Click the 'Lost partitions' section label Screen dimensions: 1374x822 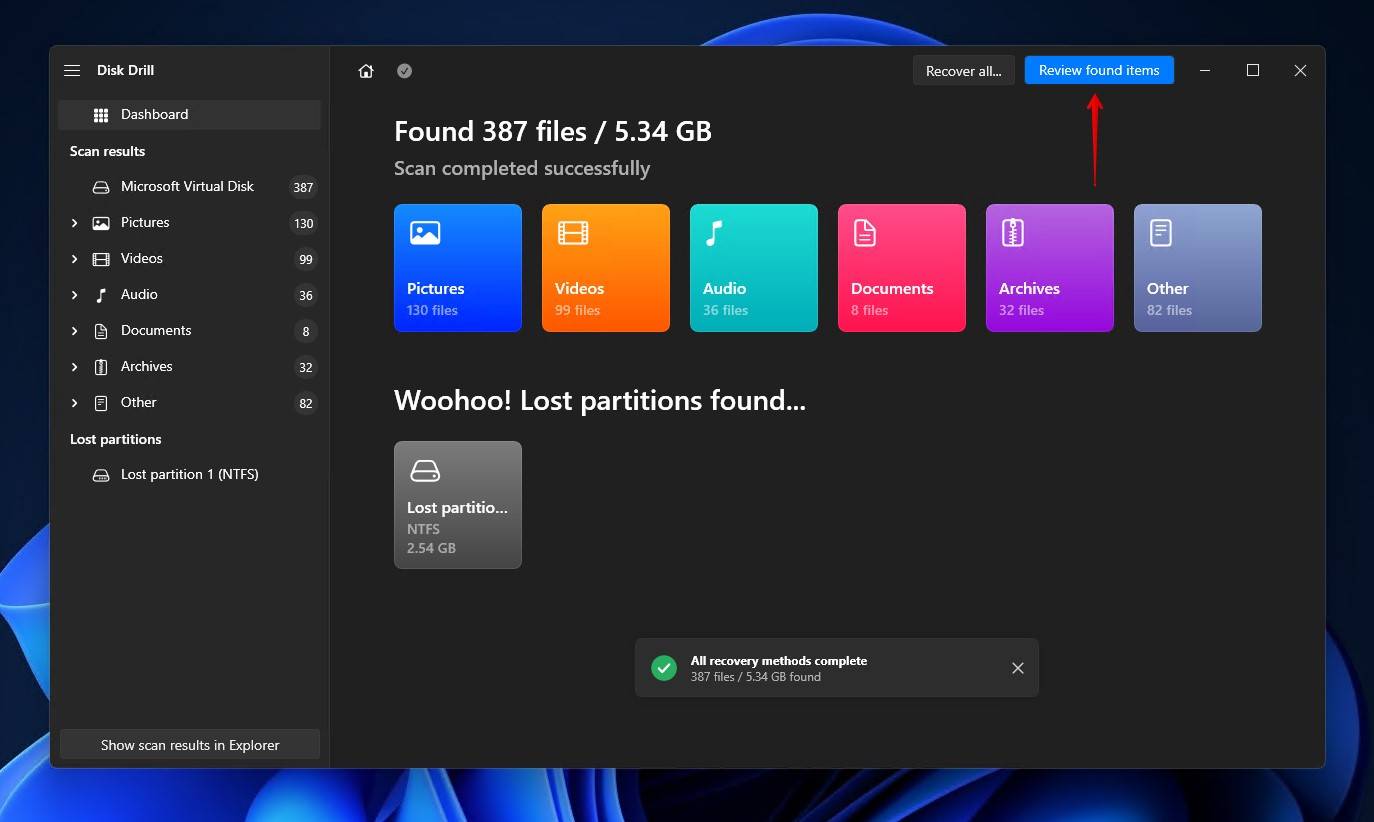(x=115, y=440)
